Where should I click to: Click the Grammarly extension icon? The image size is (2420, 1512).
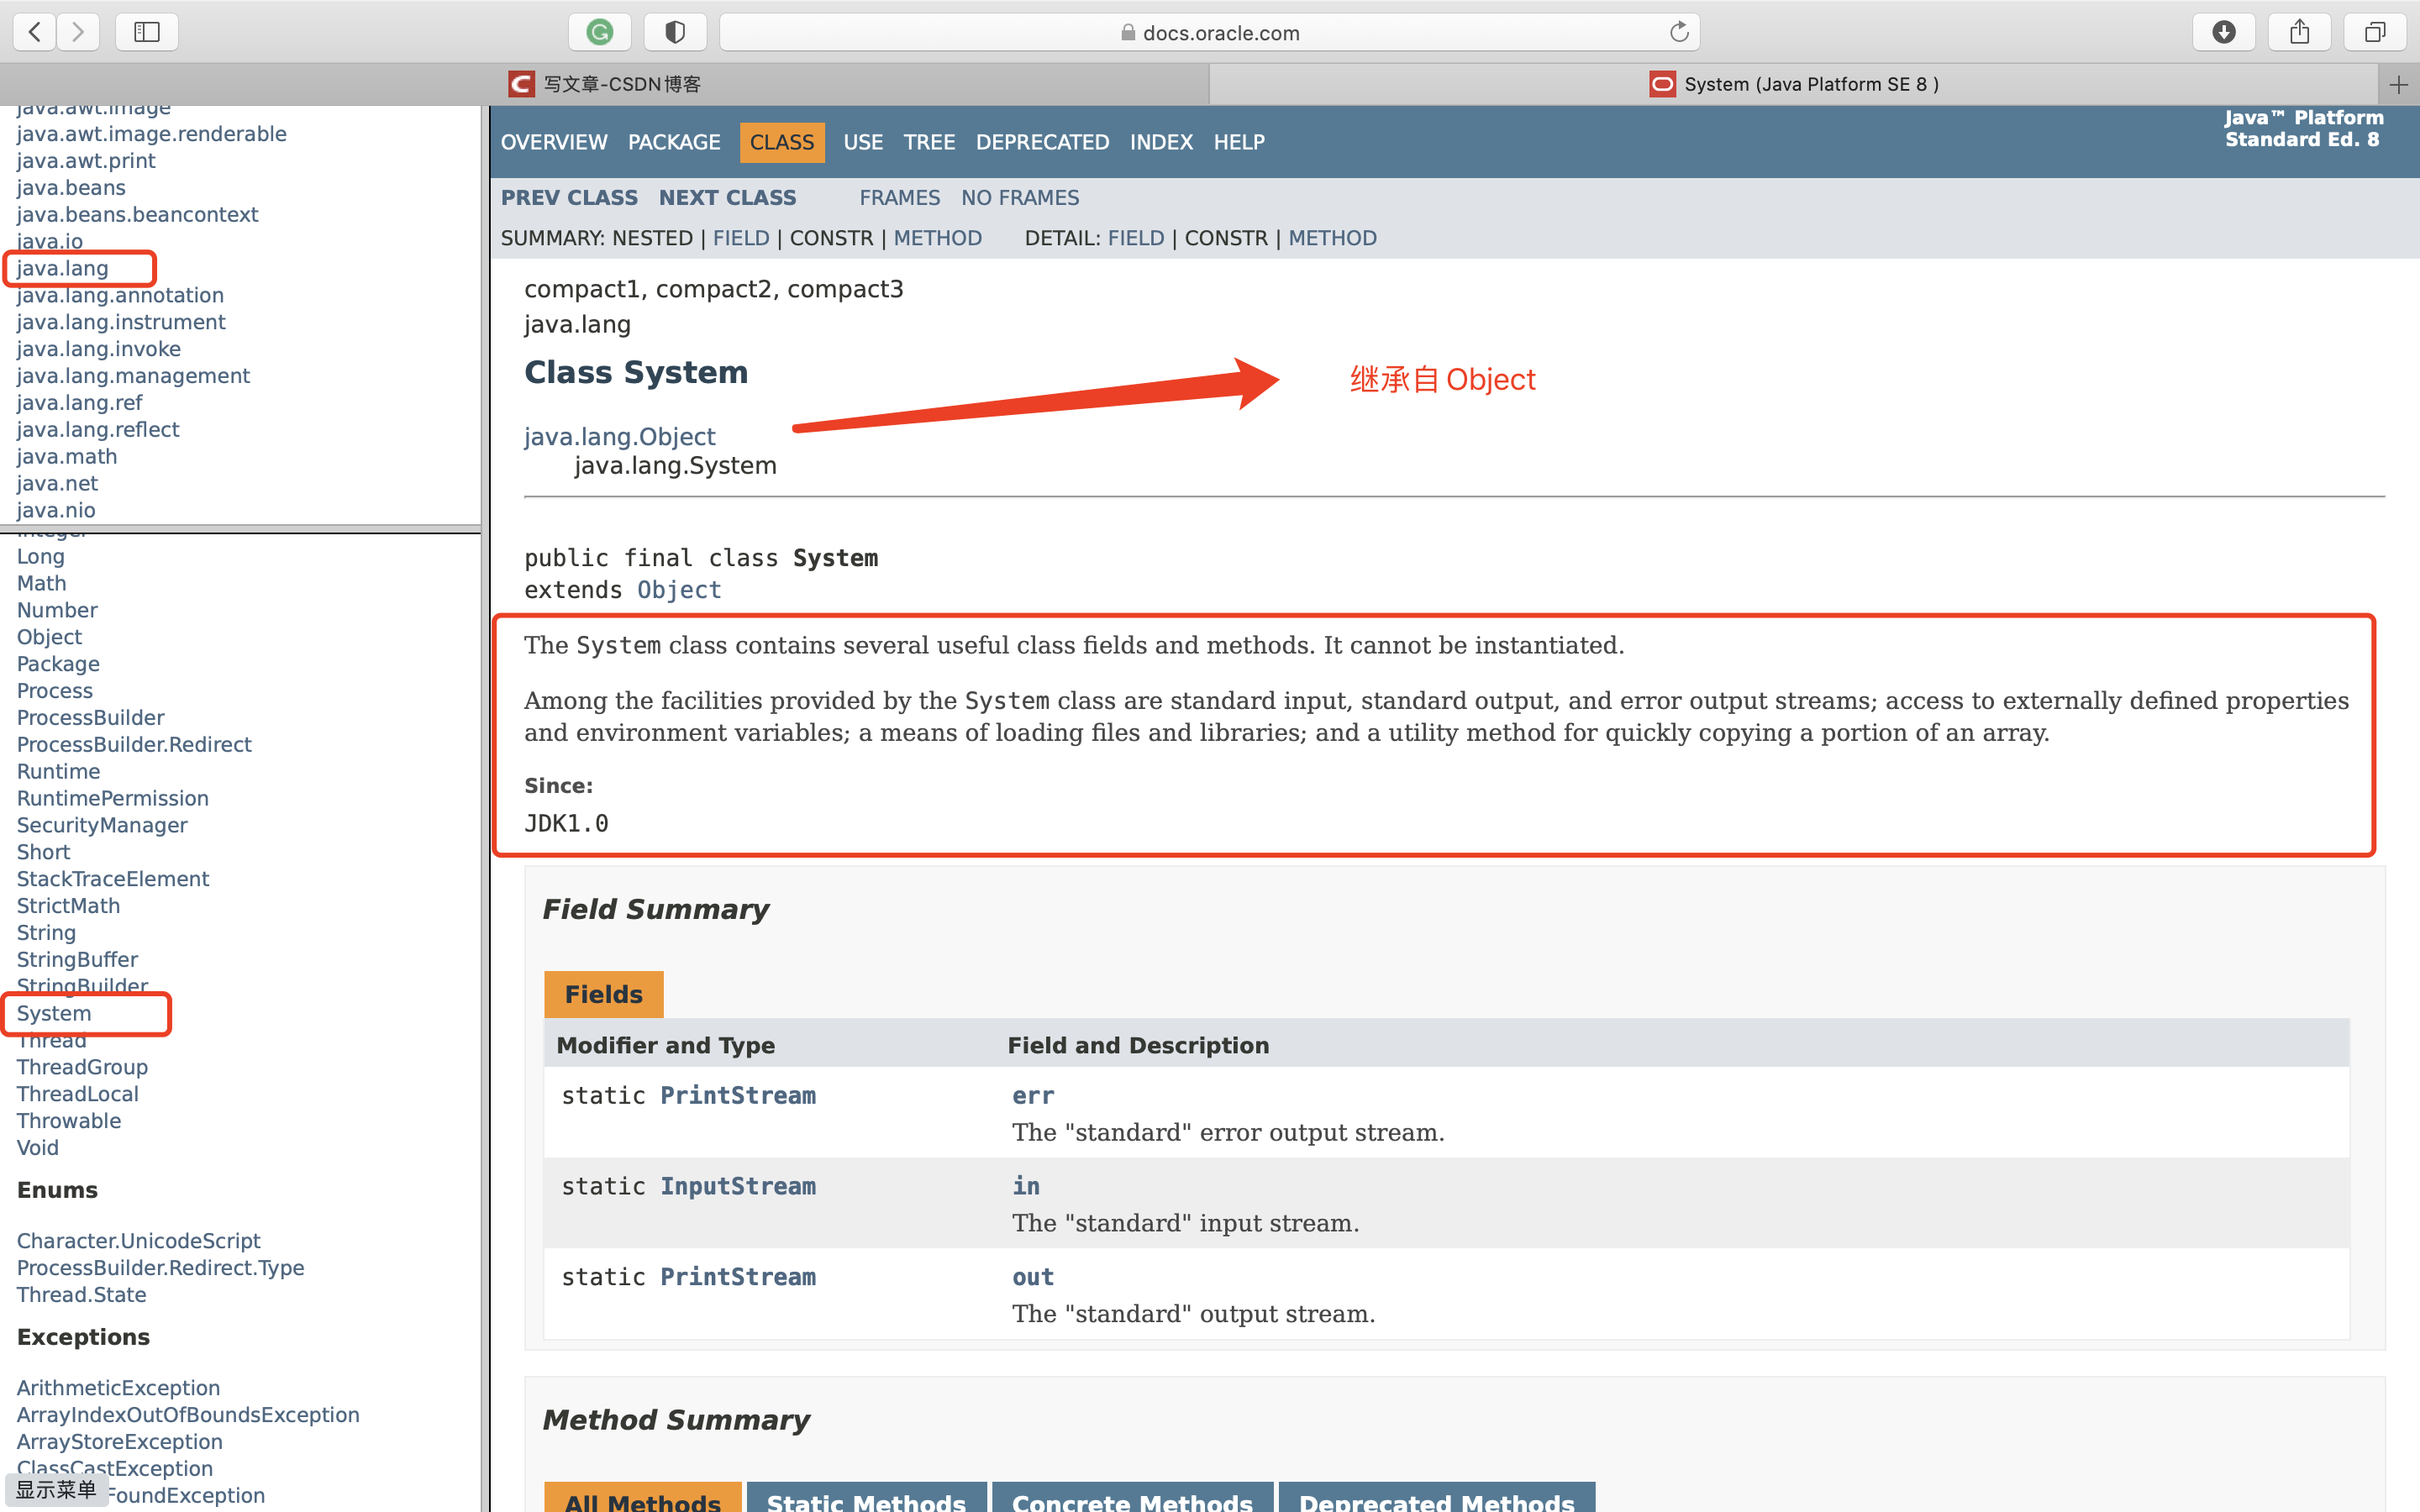pyautogui.click(x=599, y=32)
